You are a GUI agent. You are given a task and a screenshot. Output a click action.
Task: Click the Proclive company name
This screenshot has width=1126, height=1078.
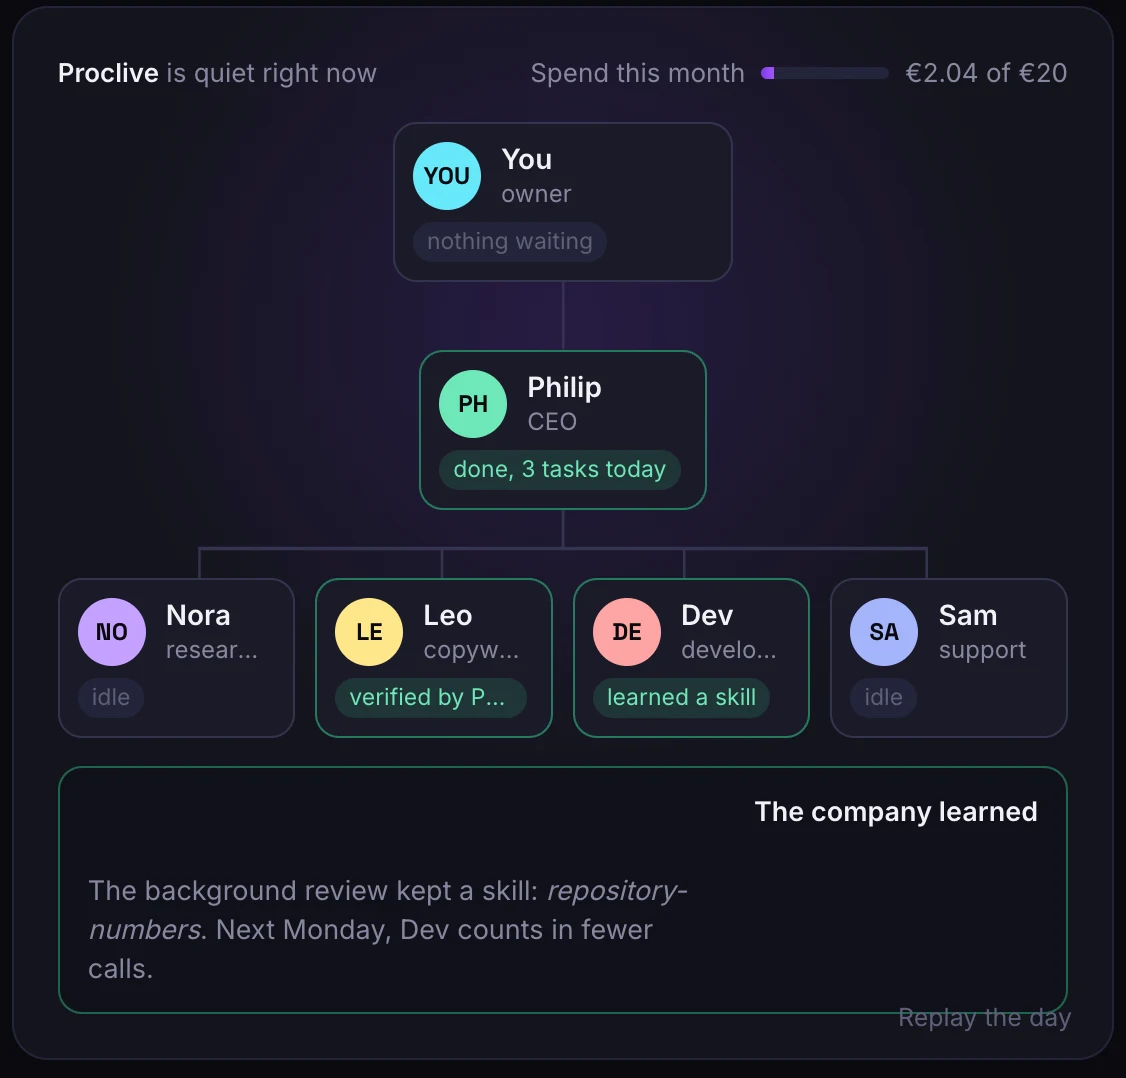click(108, 73)
